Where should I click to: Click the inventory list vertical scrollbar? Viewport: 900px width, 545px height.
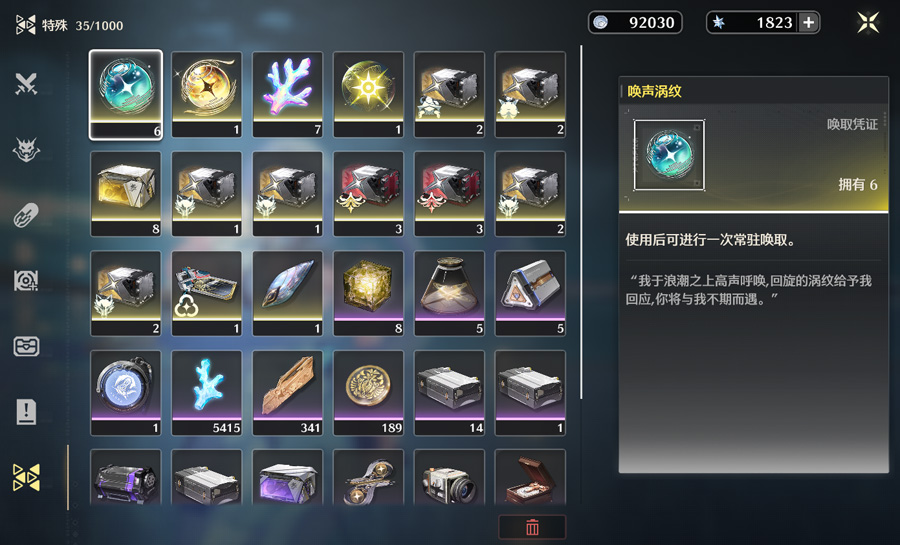coord(581,223)
